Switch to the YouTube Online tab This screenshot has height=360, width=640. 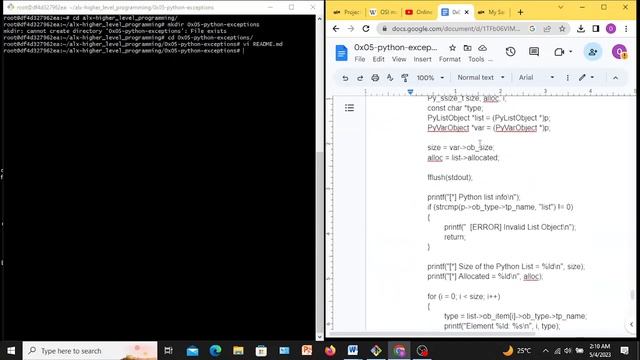coord(419,12)
